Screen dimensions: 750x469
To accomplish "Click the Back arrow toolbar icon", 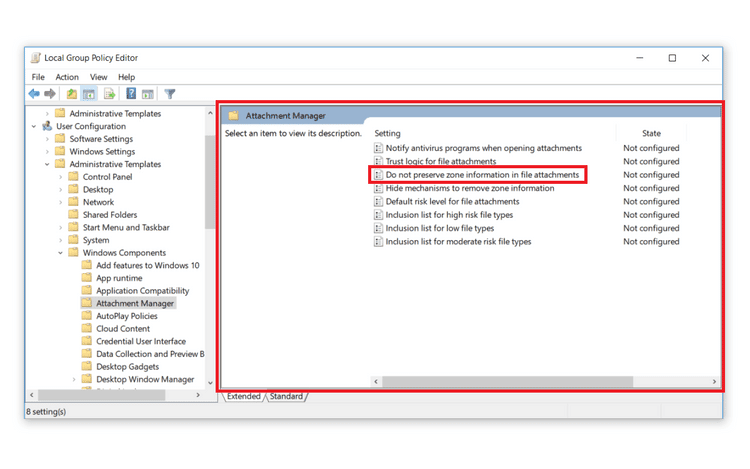I will click(x=34, y=94).
